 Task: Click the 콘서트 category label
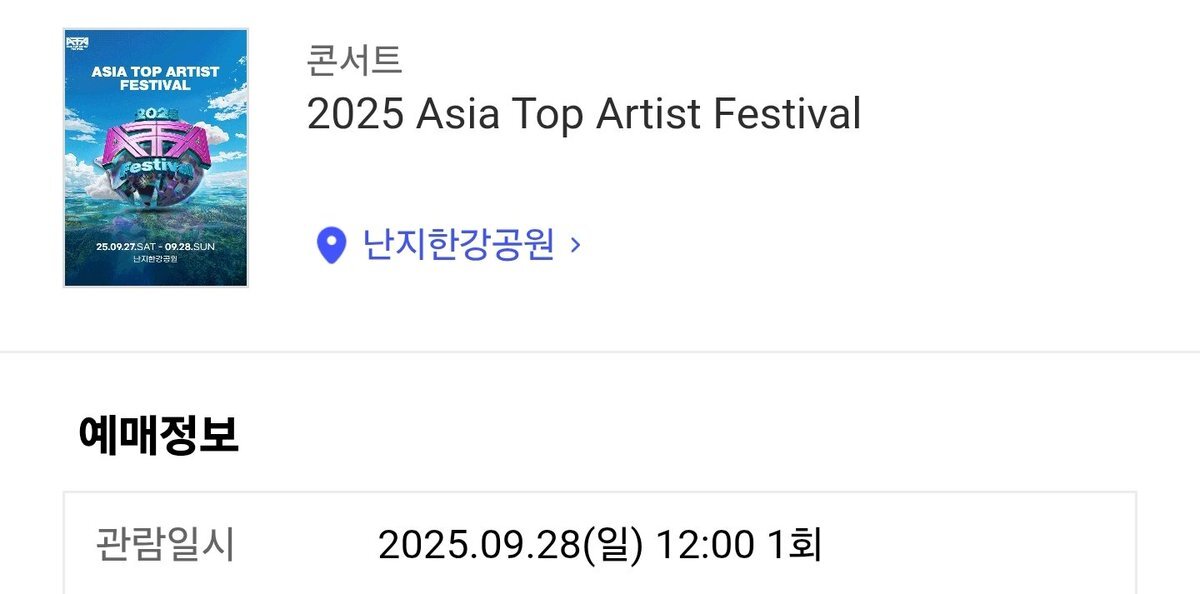pos(354,60)
